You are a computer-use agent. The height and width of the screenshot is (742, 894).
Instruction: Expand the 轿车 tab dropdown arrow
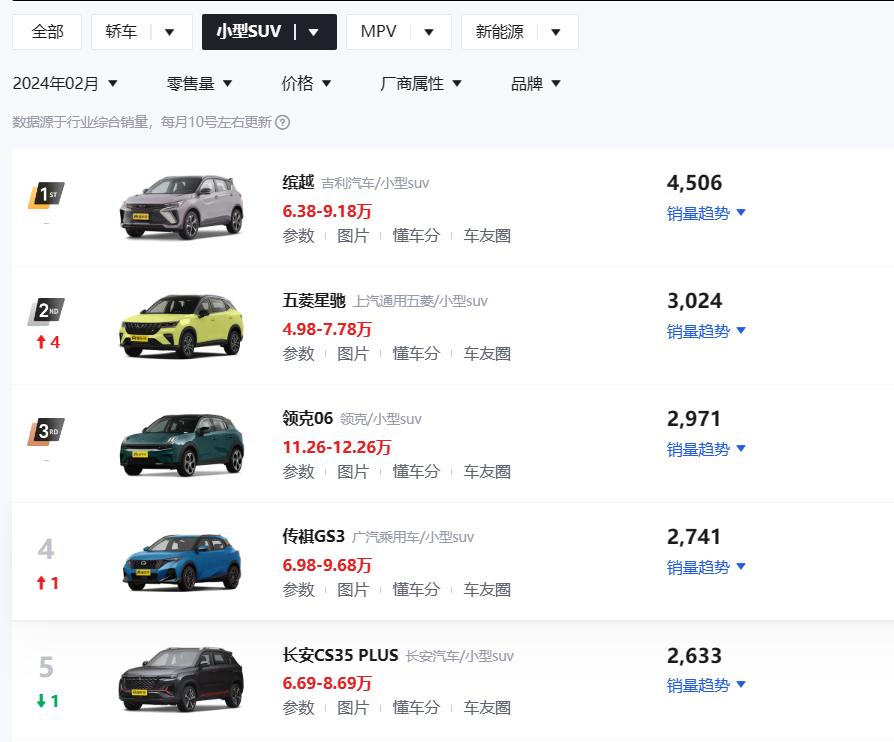[x=169, y=33]
